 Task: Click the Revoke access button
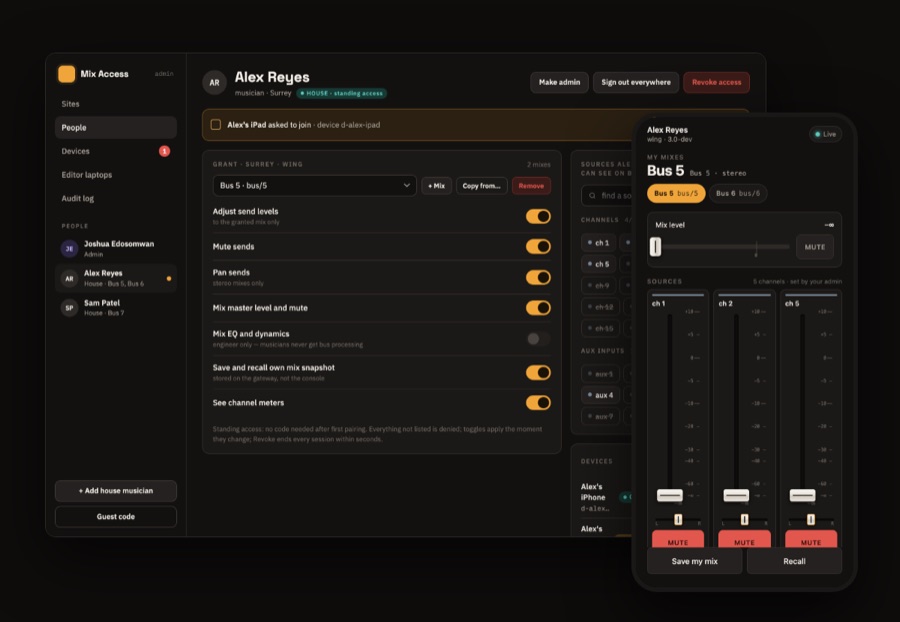716,82
